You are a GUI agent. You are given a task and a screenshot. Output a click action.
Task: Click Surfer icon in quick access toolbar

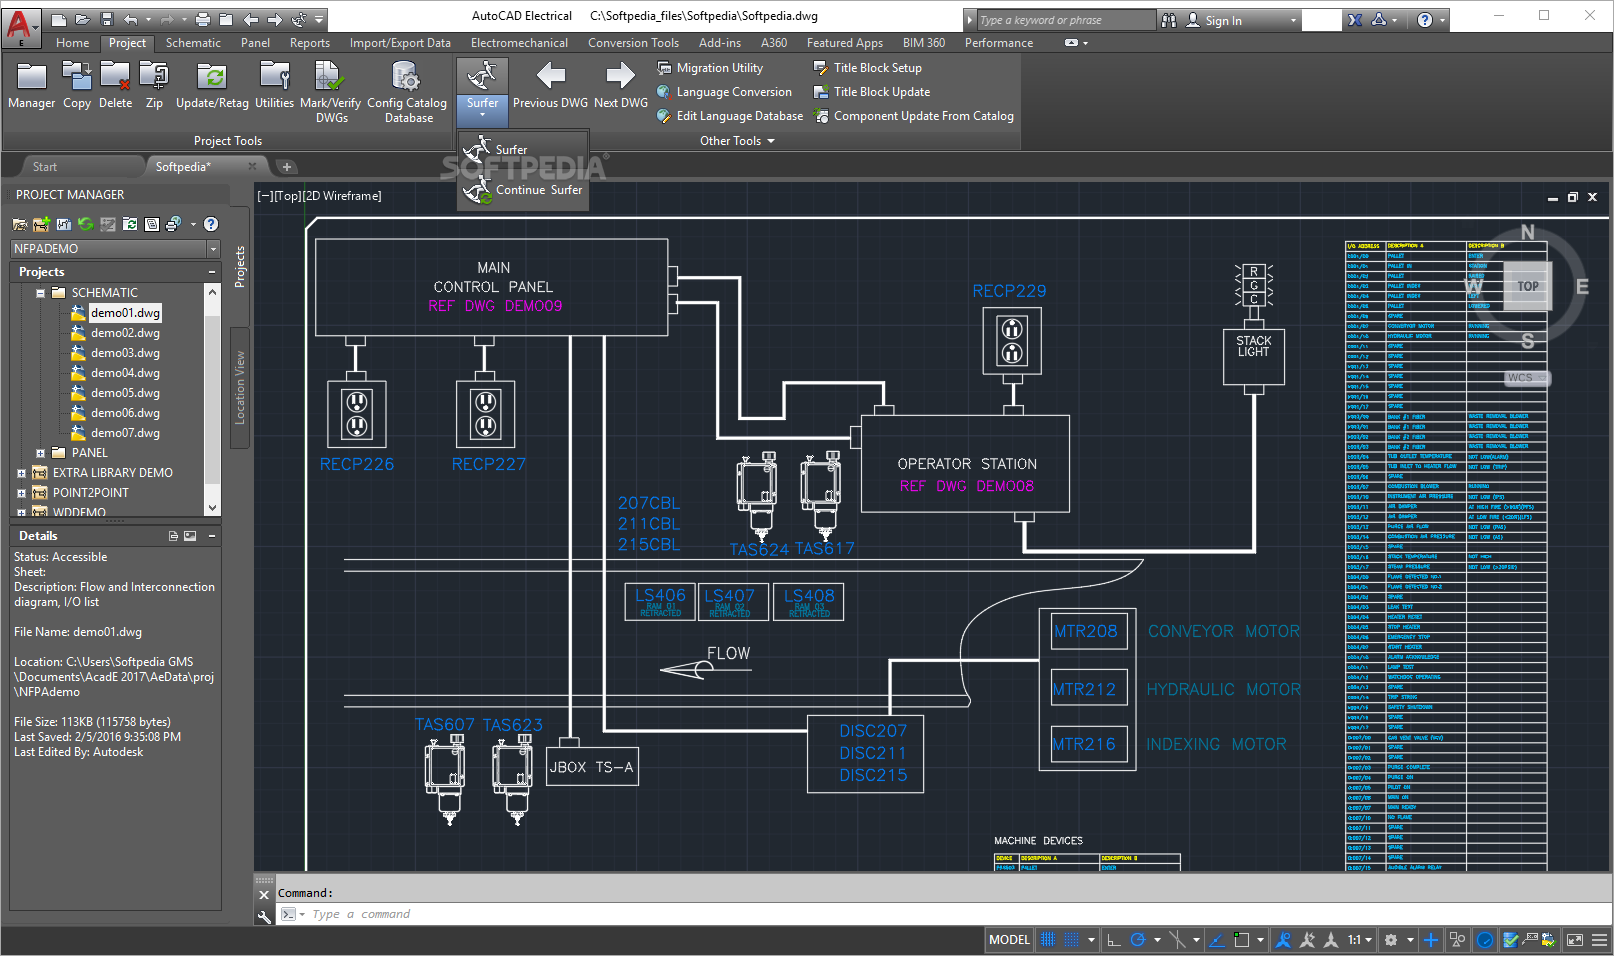point(298,19)
